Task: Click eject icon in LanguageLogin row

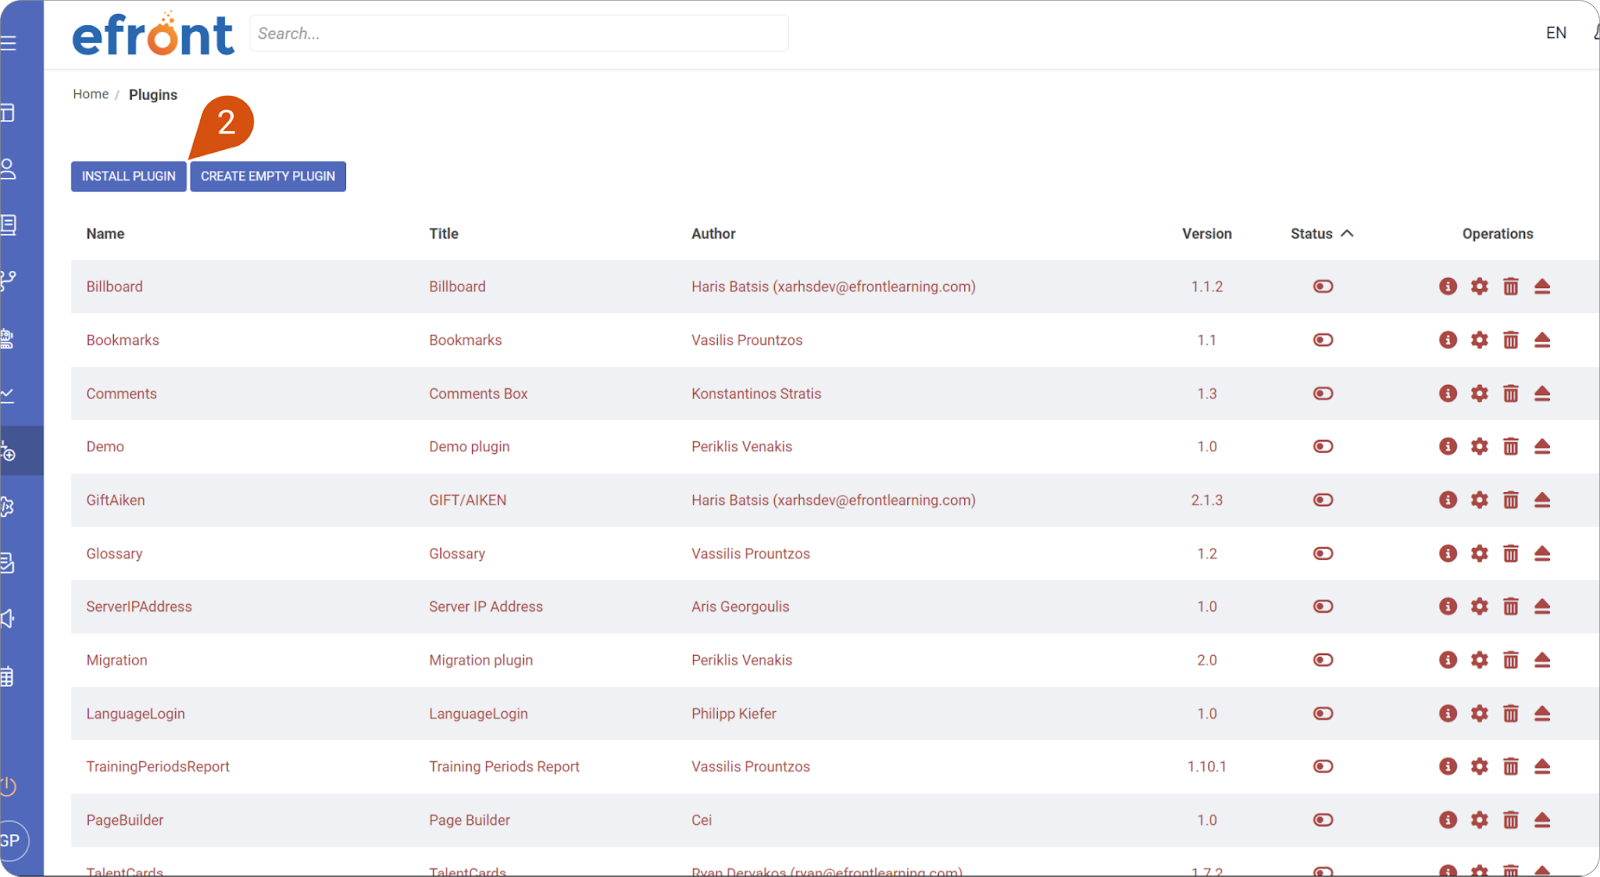Action: [1542, 713]
